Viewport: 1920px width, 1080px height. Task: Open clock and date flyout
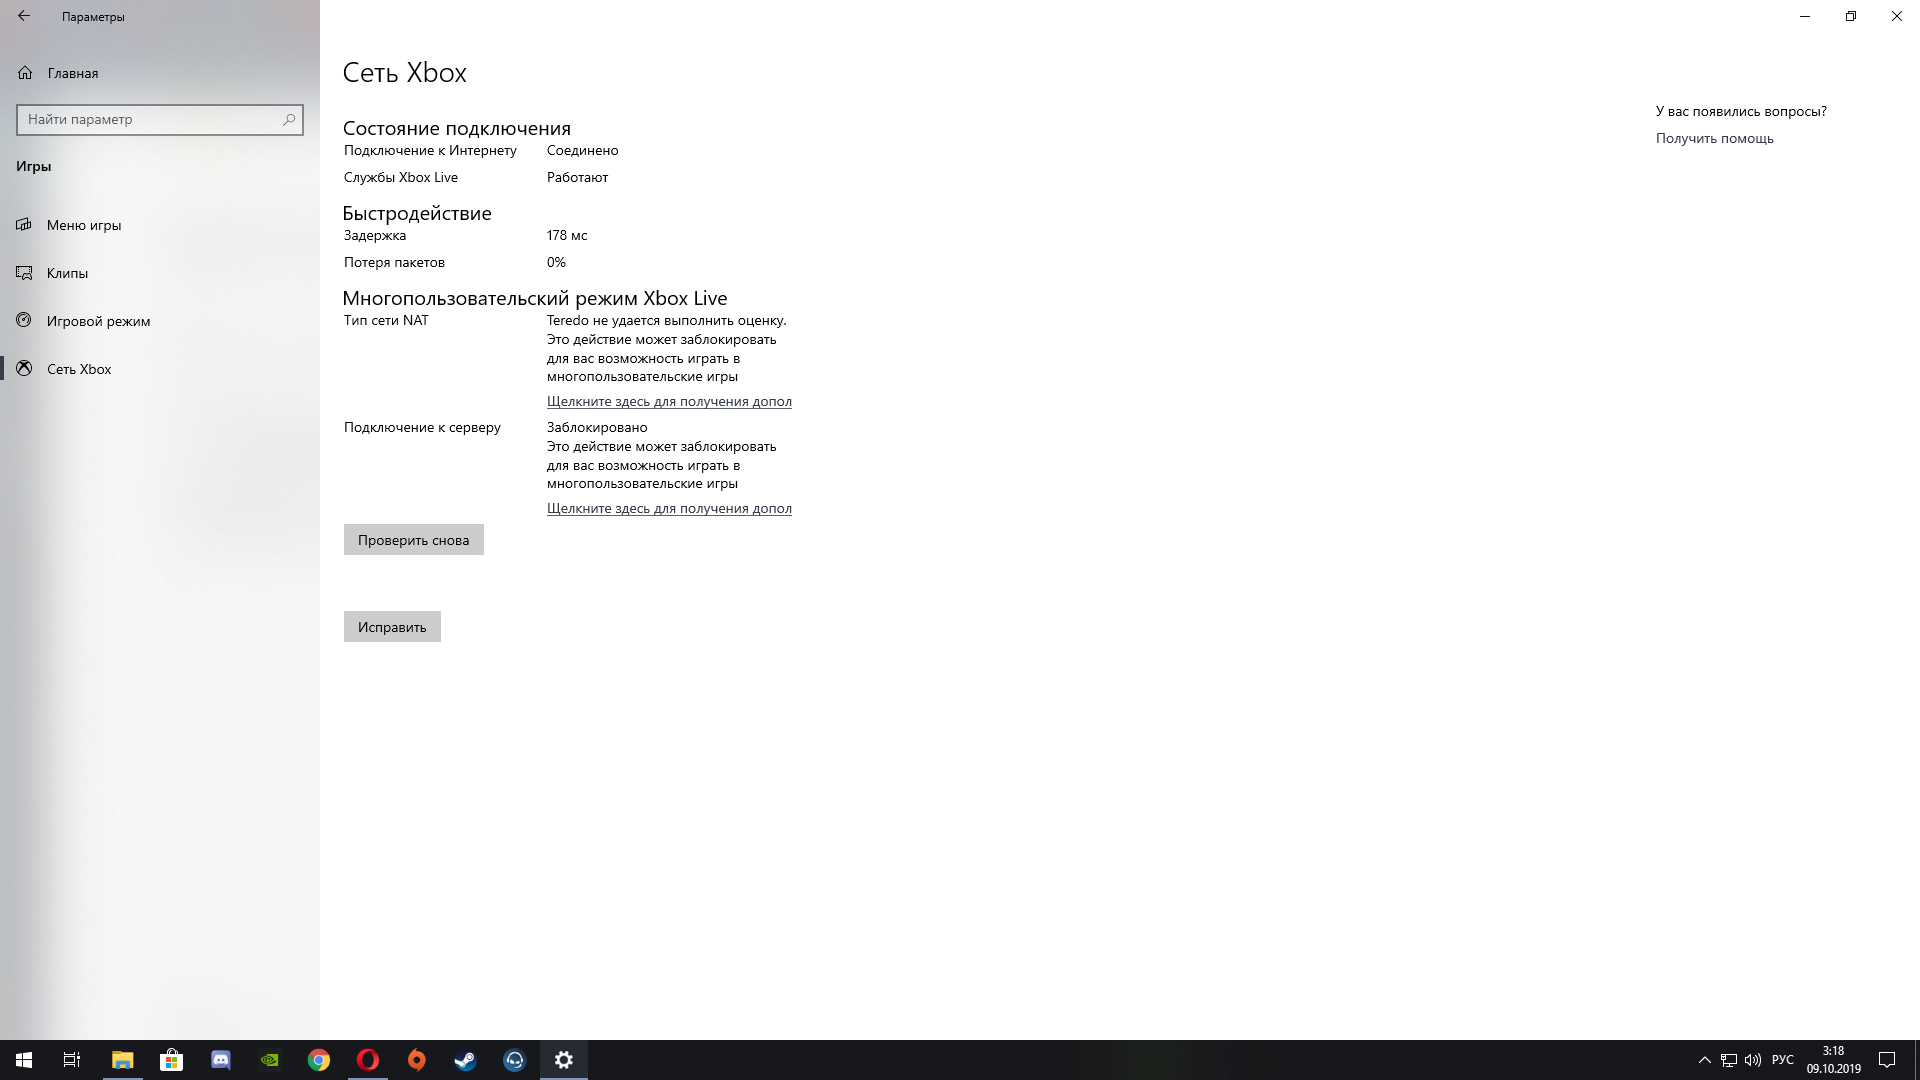click(1833, 1060)
